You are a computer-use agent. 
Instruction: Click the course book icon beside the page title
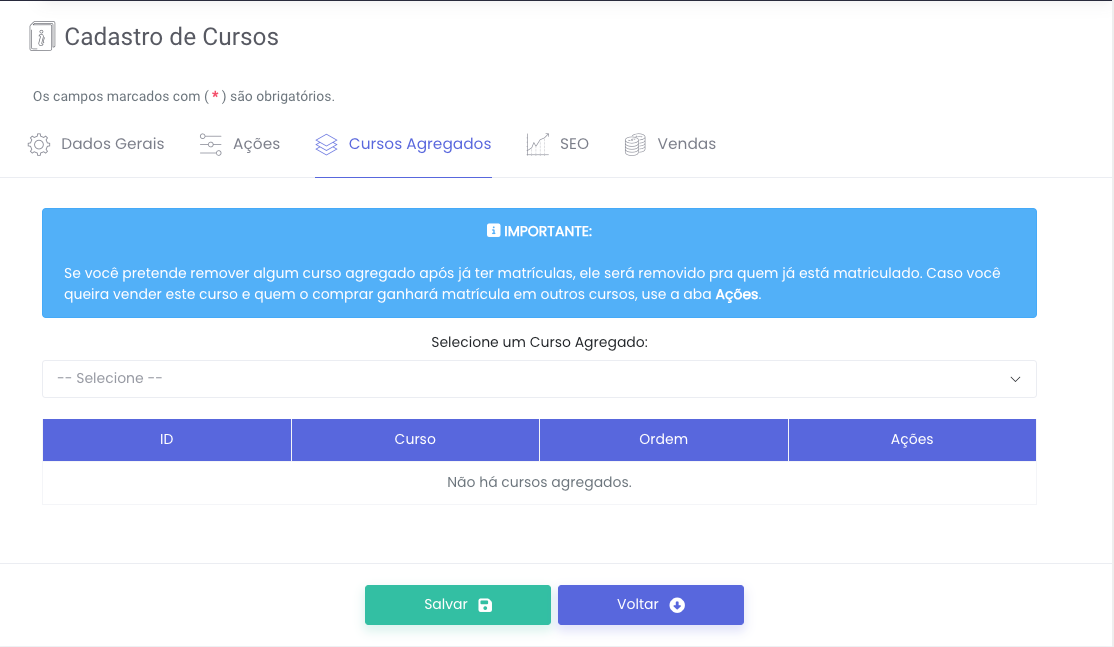coord(40,37)
